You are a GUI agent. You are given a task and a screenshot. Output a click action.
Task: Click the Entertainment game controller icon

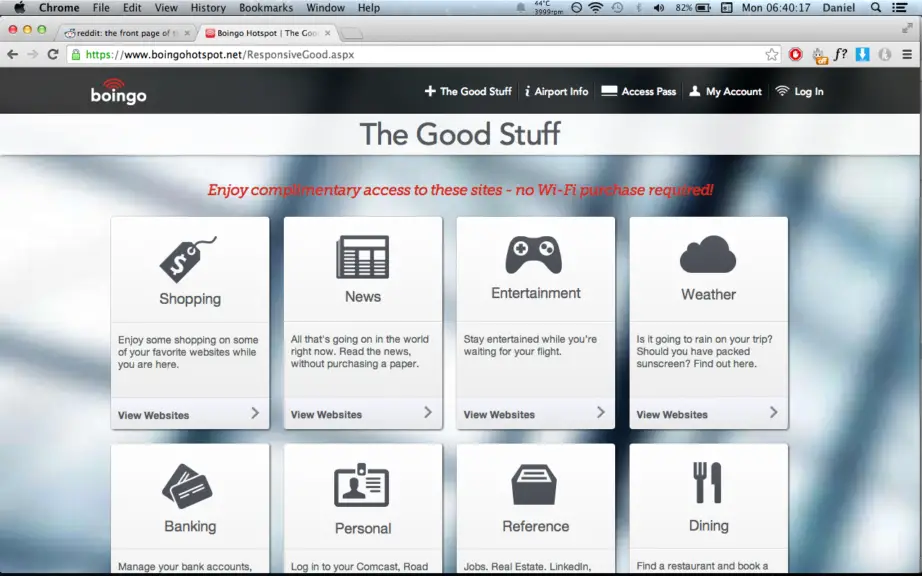[x=534, y=254]
